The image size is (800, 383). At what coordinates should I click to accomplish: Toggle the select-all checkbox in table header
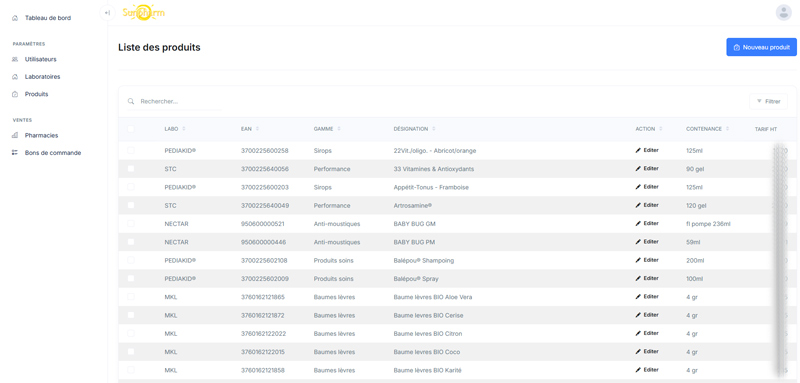131,129
